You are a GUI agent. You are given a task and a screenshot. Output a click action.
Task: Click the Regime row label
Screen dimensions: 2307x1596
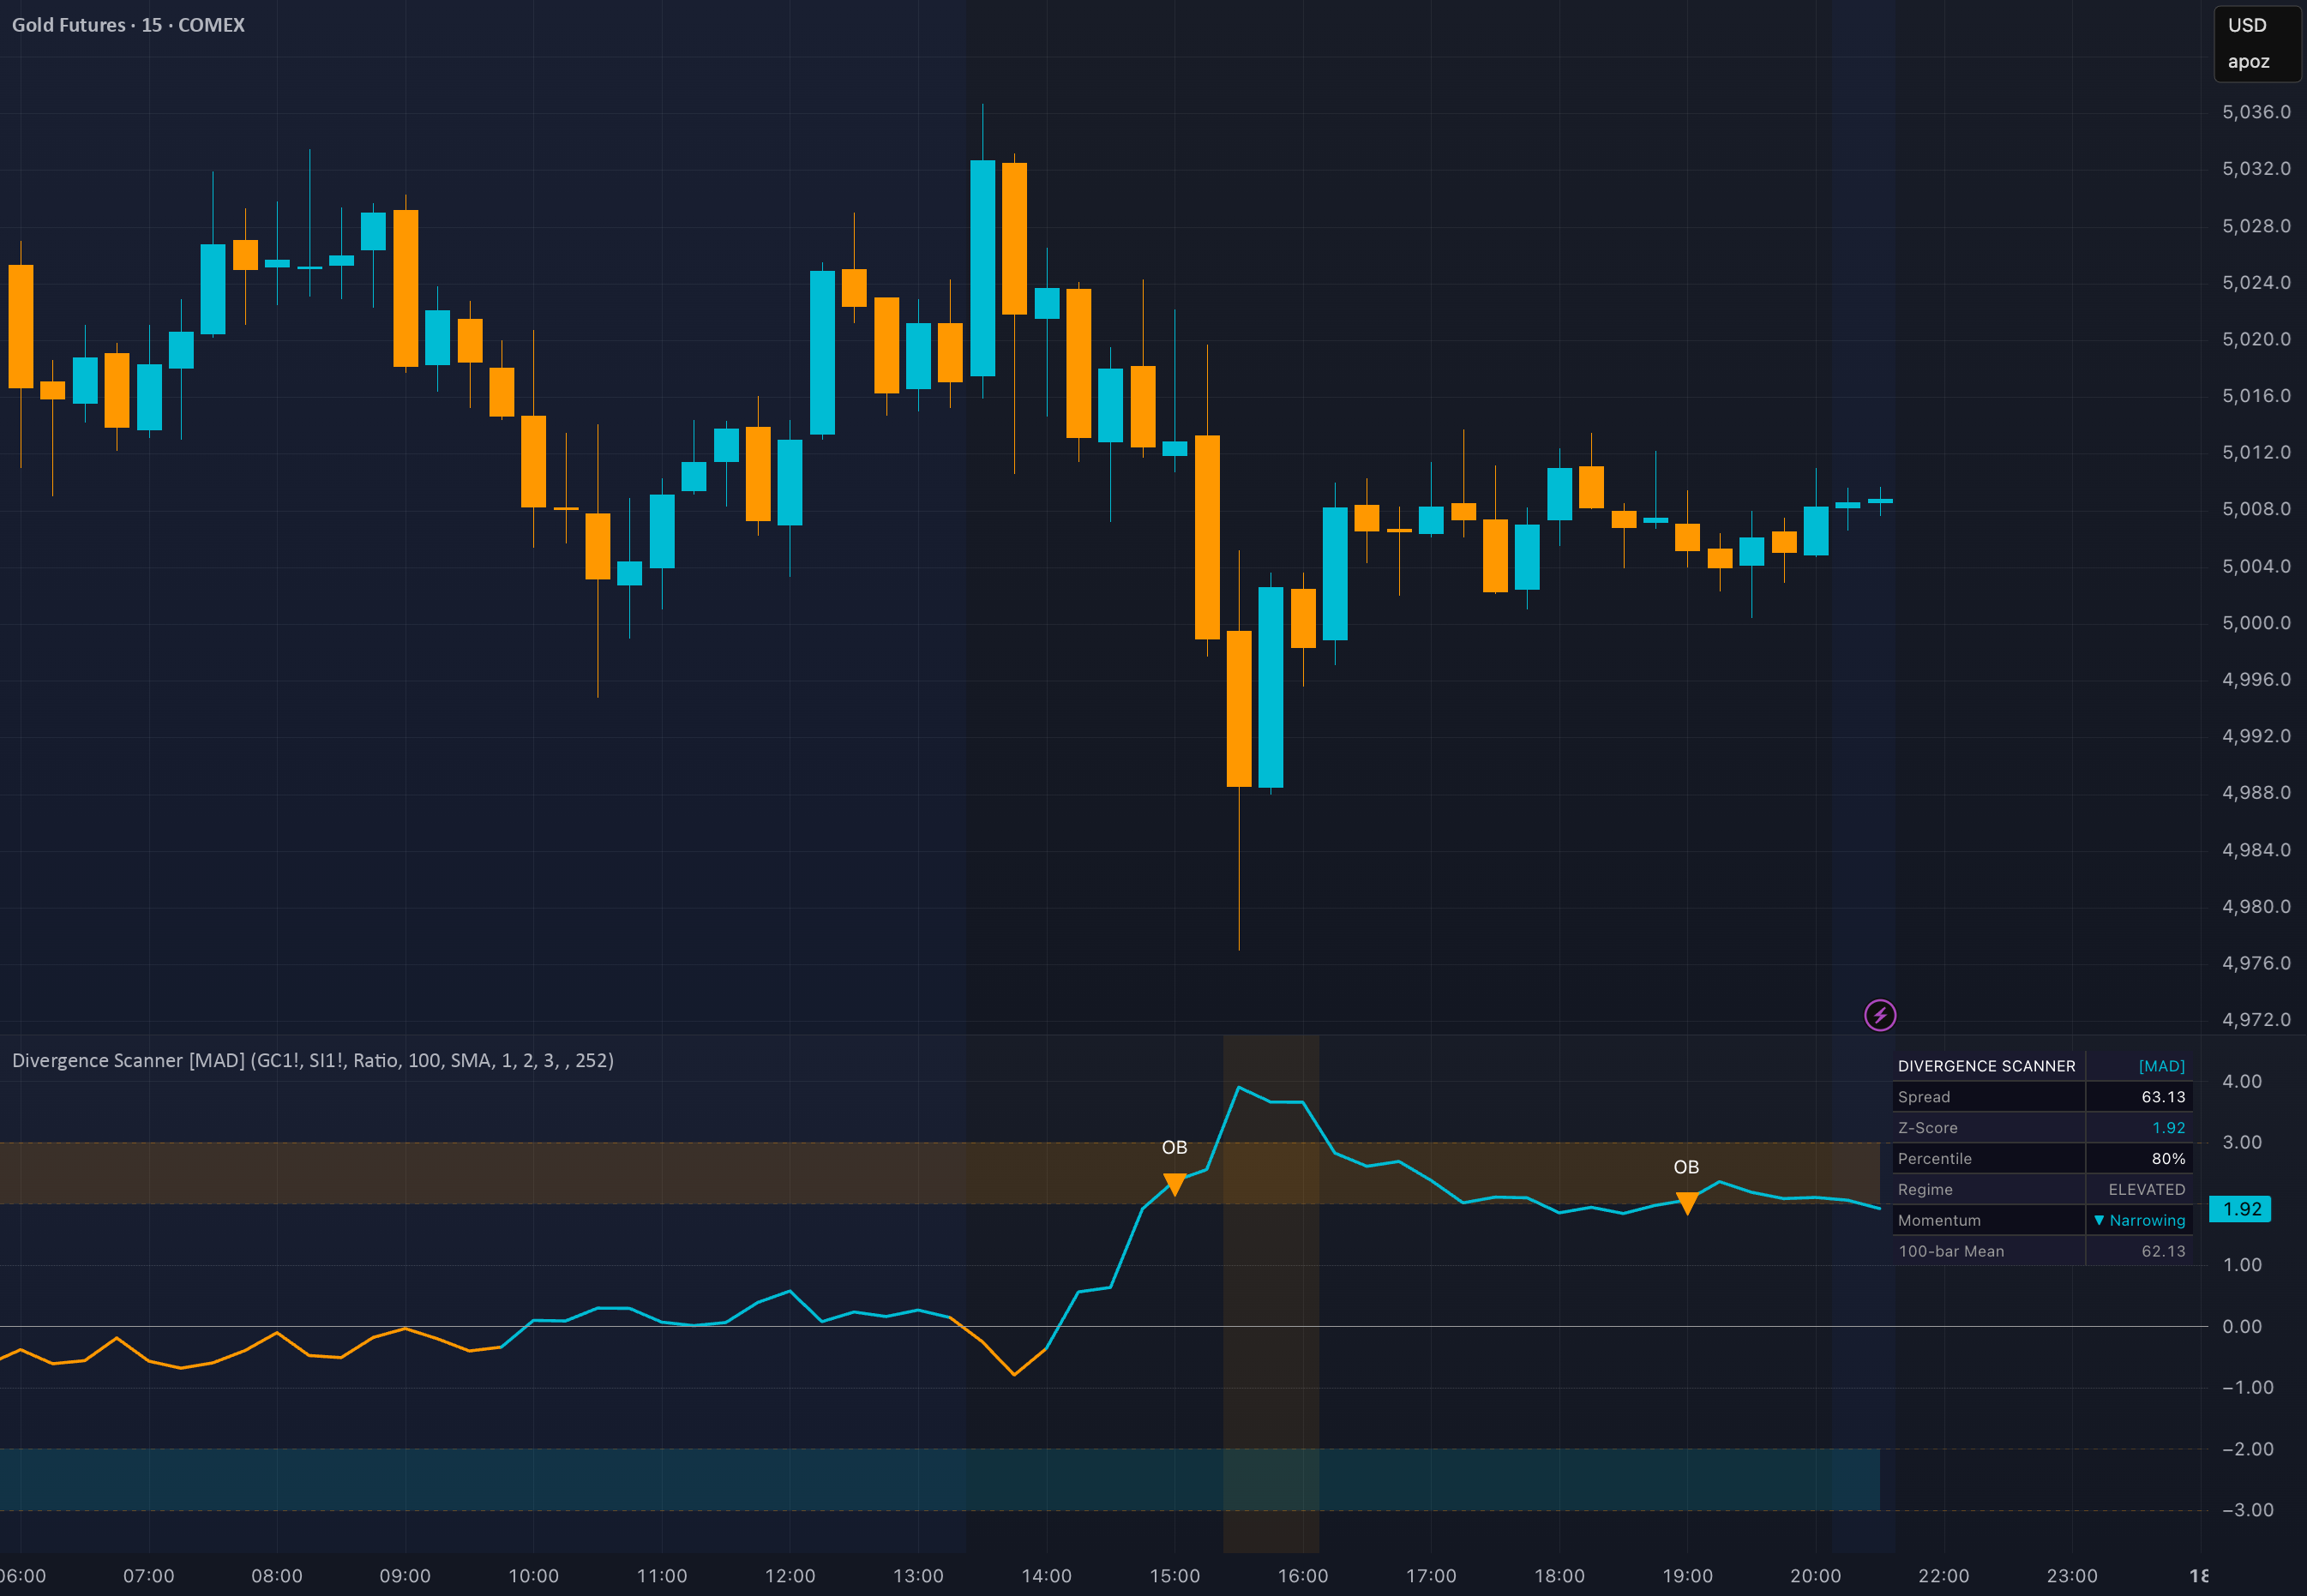(1925, 1190)
